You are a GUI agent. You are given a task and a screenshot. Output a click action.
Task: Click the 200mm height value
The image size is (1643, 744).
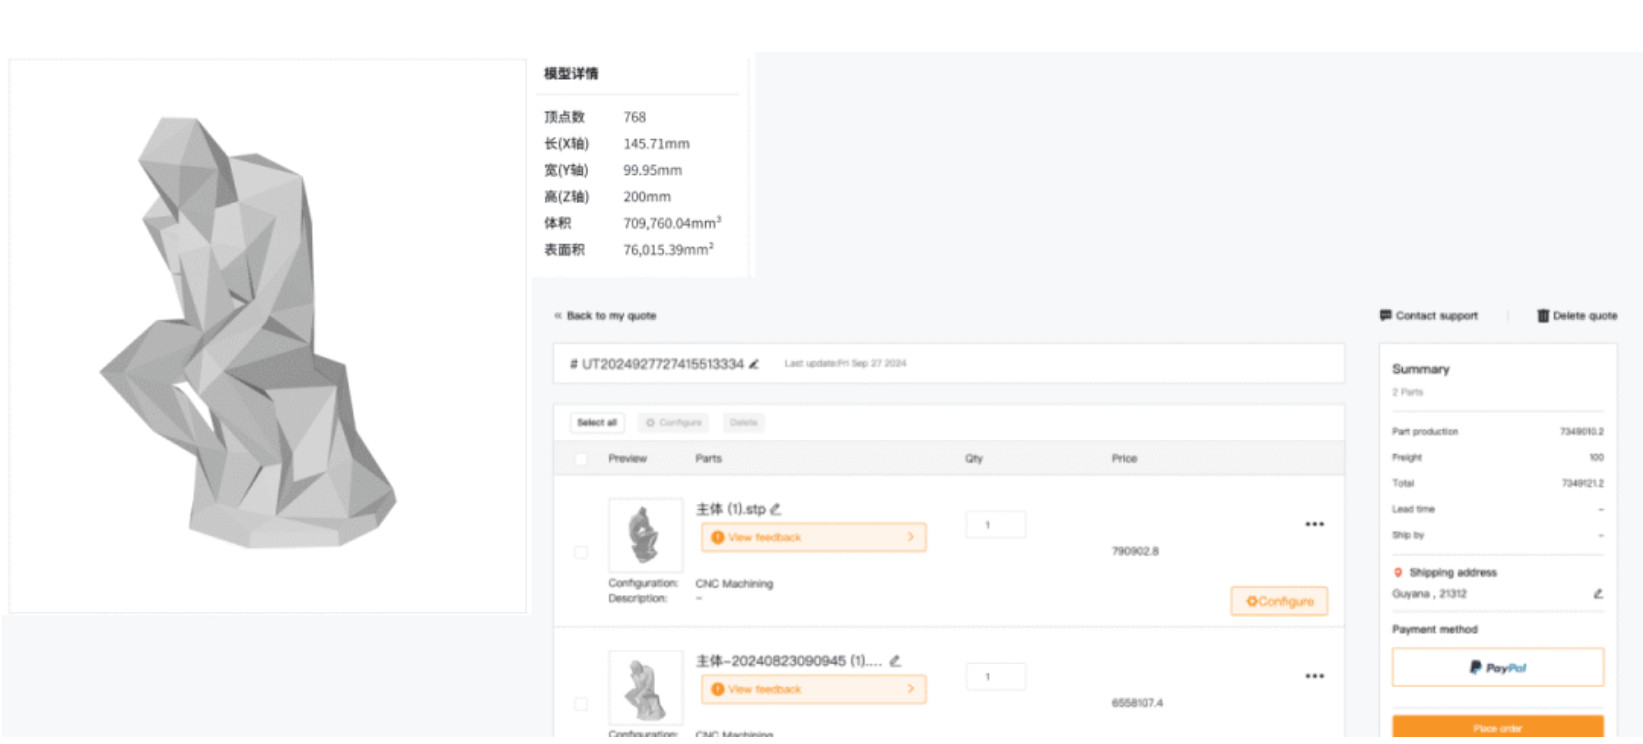click(647, 197)
